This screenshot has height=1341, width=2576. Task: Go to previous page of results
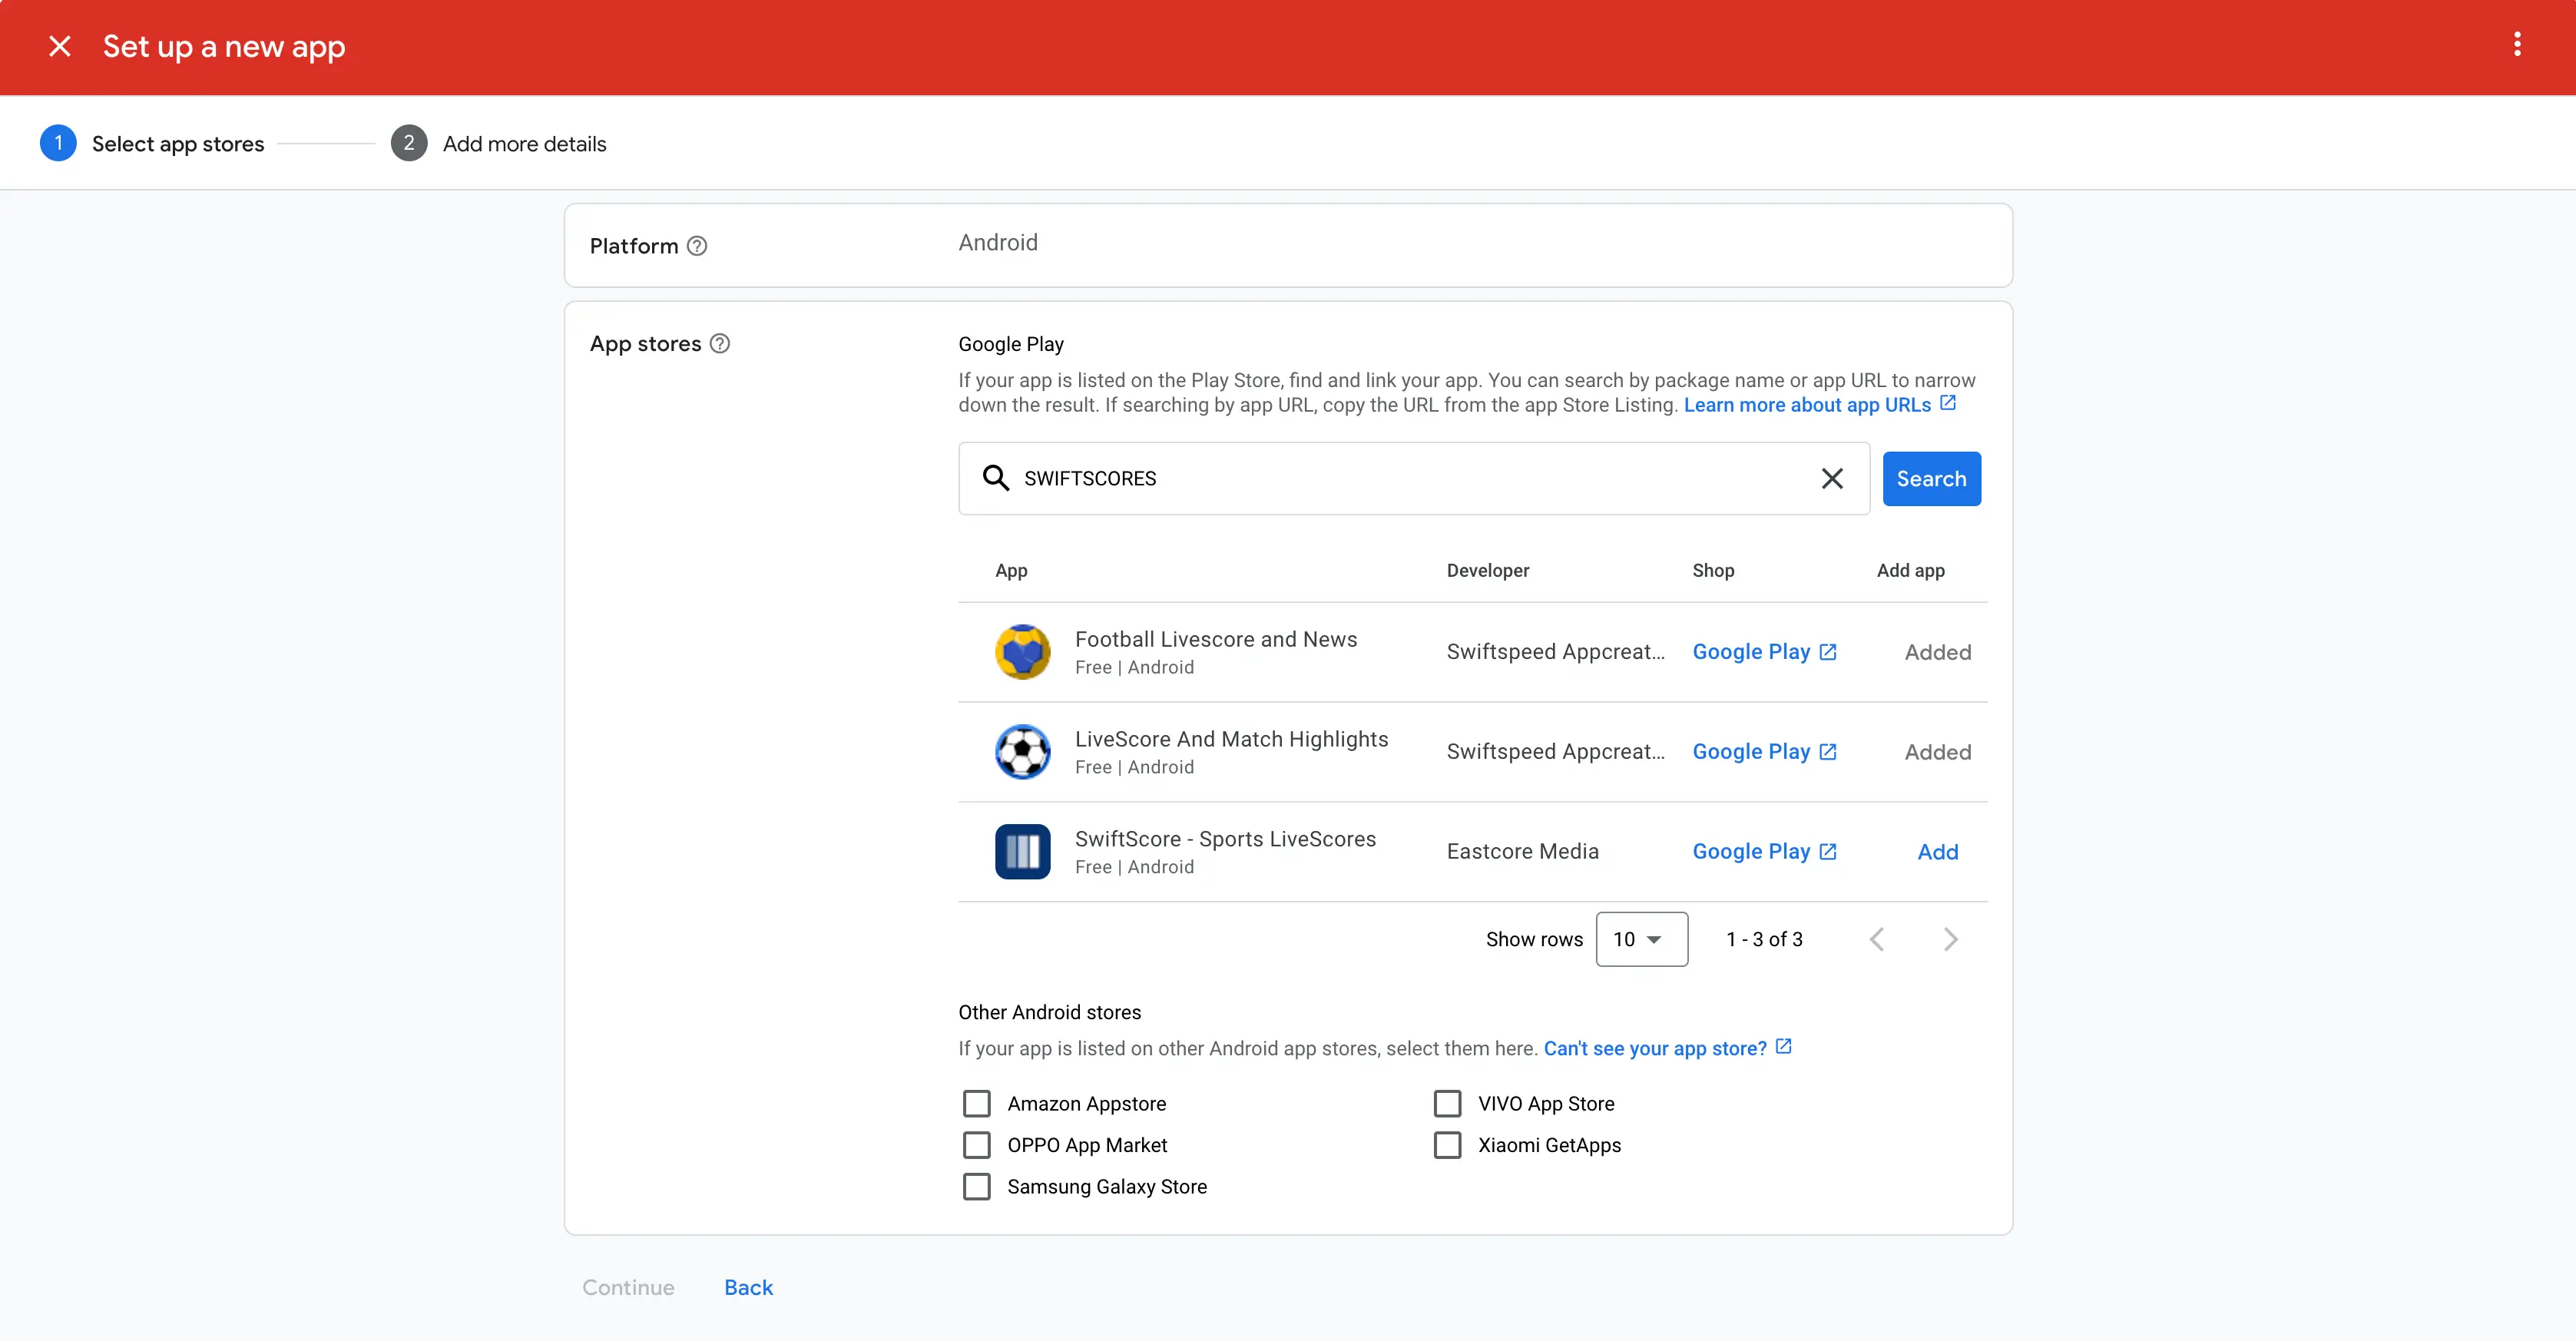(1877, 939)
